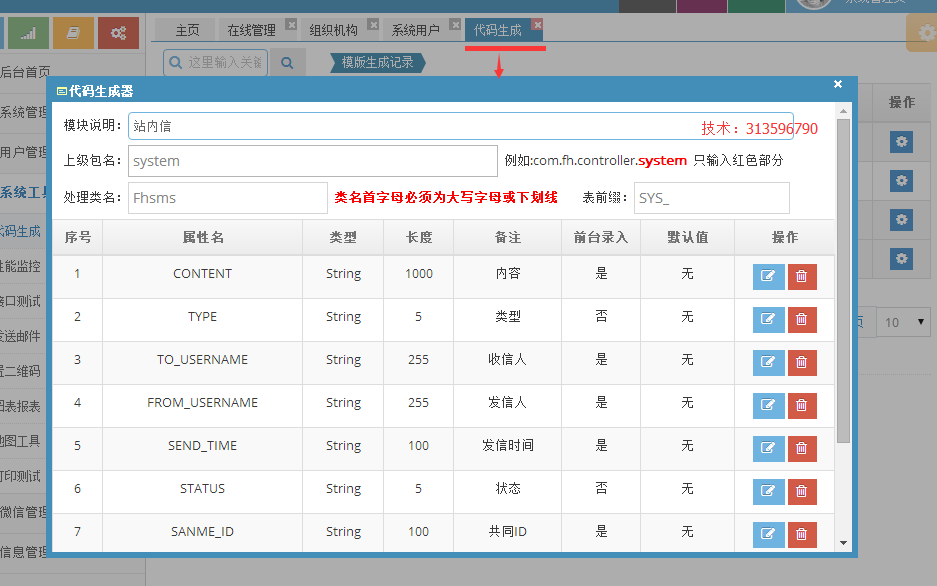Click the search magnifier icon
Viewport: 937px width, 586px height.
tap(287, 61)
